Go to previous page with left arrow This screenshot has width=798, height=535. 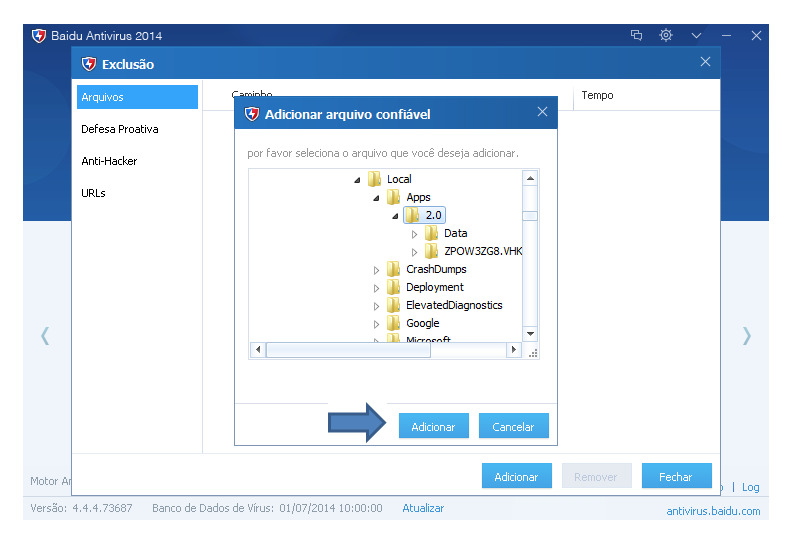(x=45, y=336)
